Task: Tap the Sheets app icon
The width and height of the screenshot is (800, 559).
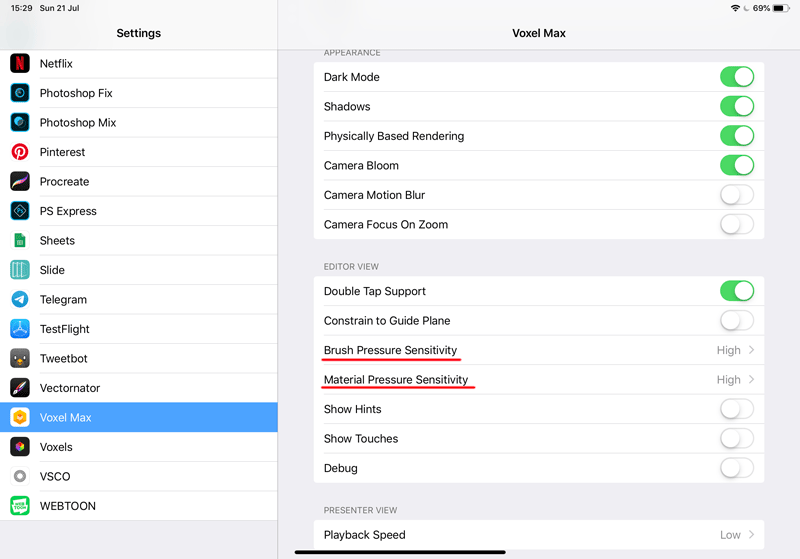Action: [20, 240]
